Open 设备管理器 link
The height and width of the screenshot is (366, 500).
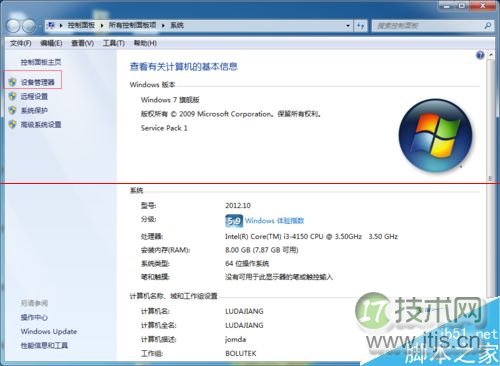point(37,82)
